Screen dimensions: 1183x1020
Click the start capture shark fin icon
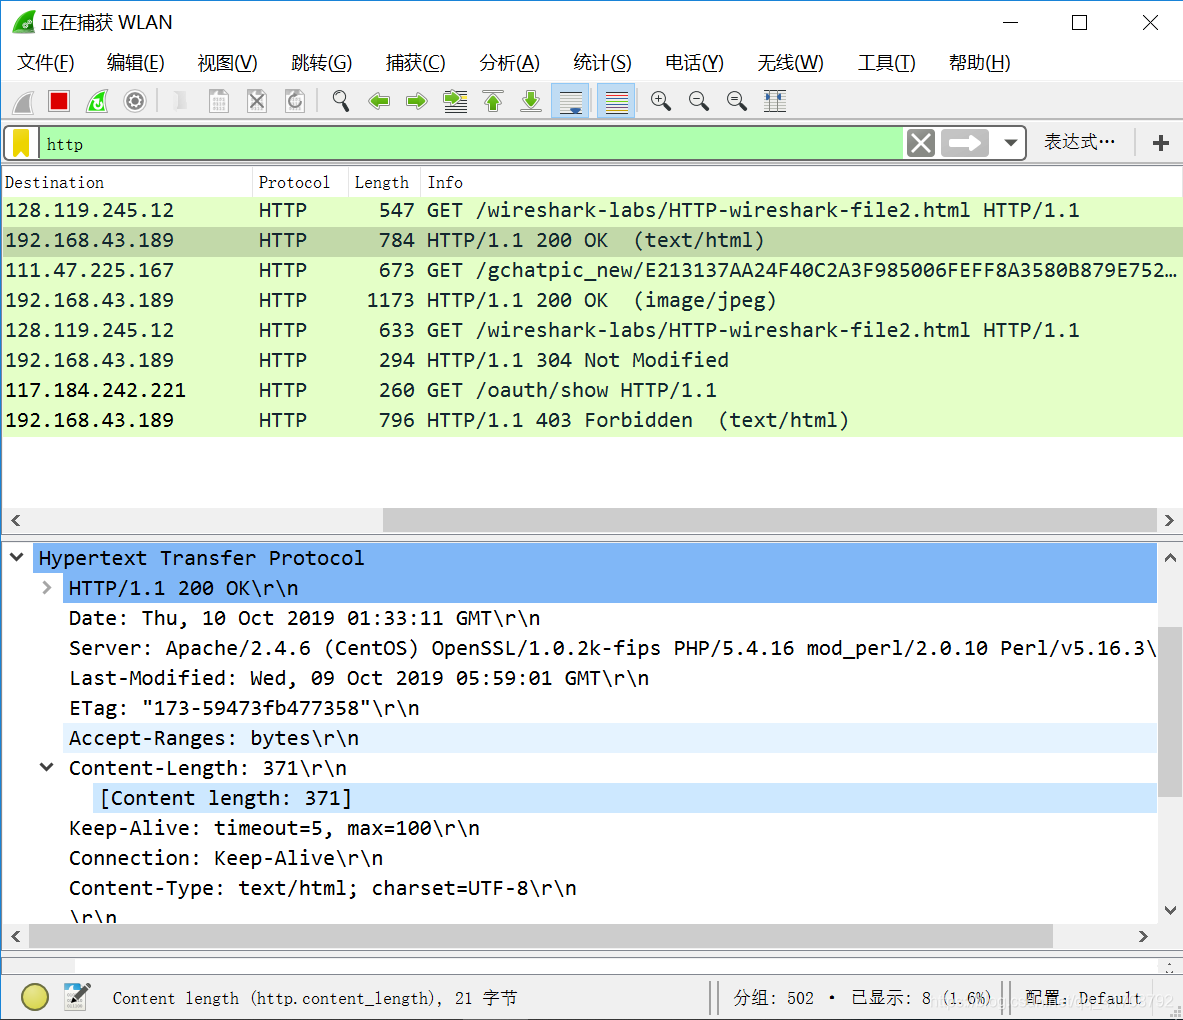[x=23, y=101]
